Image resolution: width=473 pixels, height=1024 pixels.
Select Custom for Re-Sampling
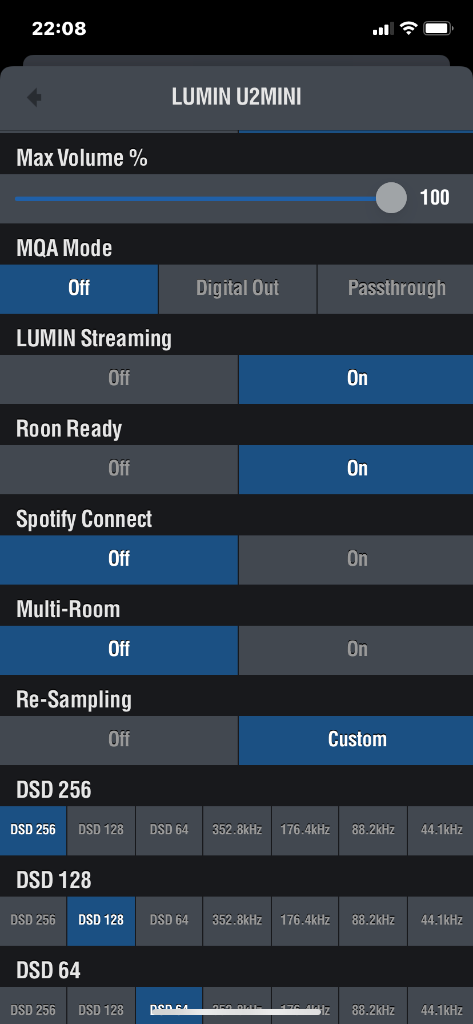click(356, 739)
